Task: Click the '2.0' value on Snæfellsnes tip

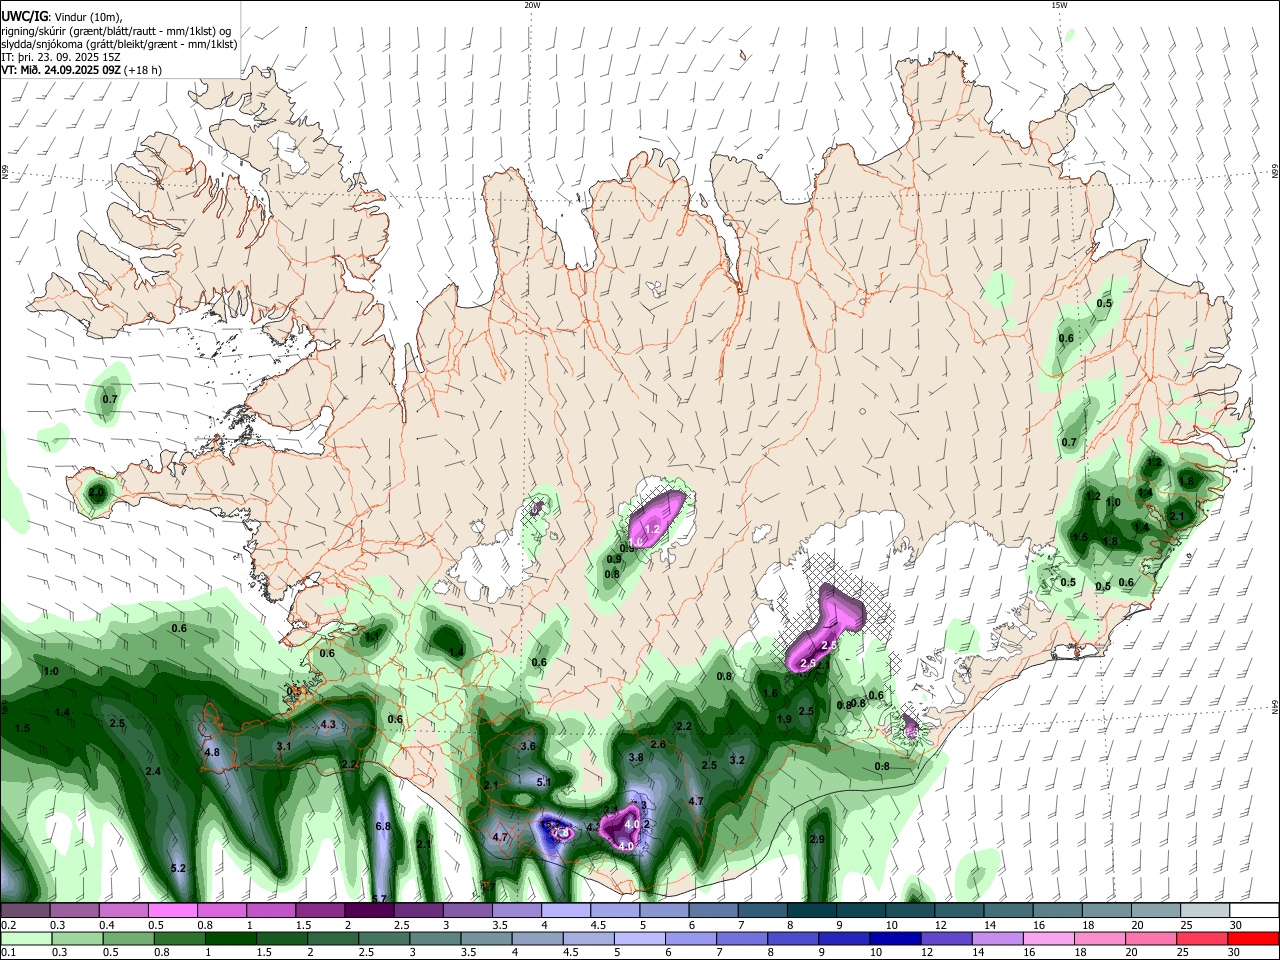Action: (96, 493)
